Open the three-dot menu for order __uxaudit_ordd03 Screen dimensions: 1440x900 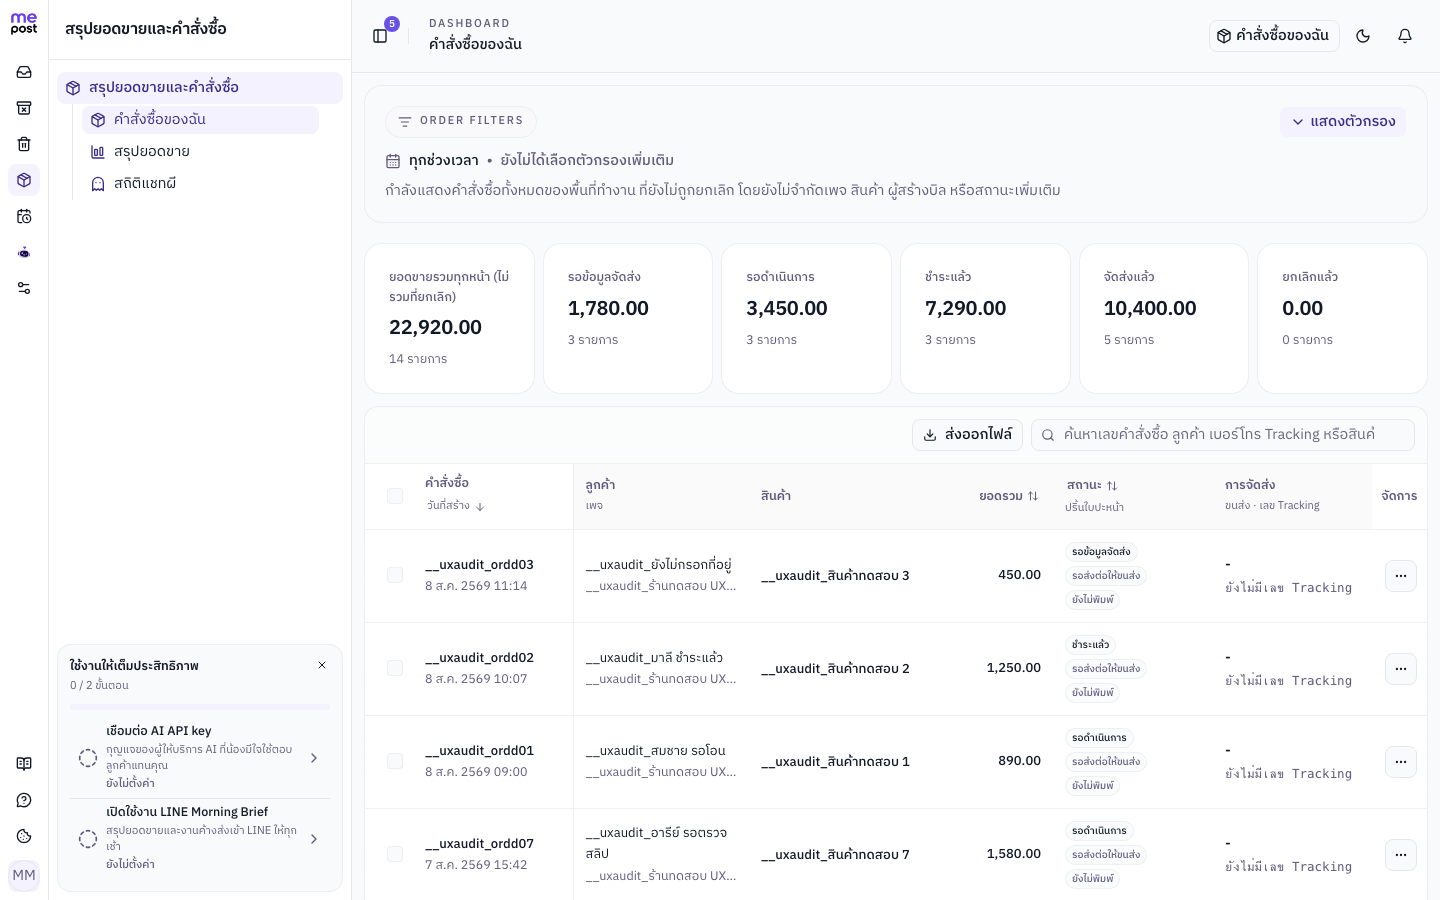tap(1401, 576)
